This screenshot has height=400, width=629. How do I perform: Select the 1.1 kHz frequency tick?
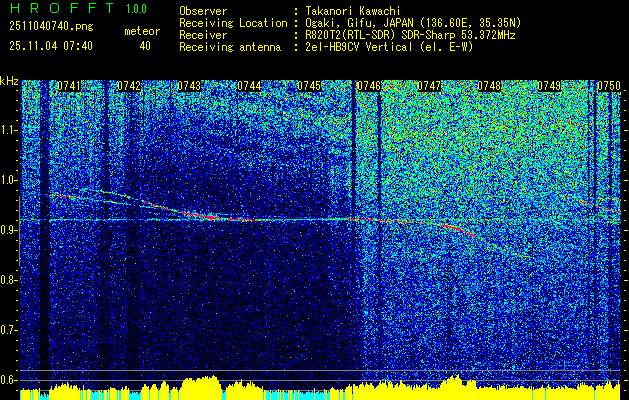(9, 129)
